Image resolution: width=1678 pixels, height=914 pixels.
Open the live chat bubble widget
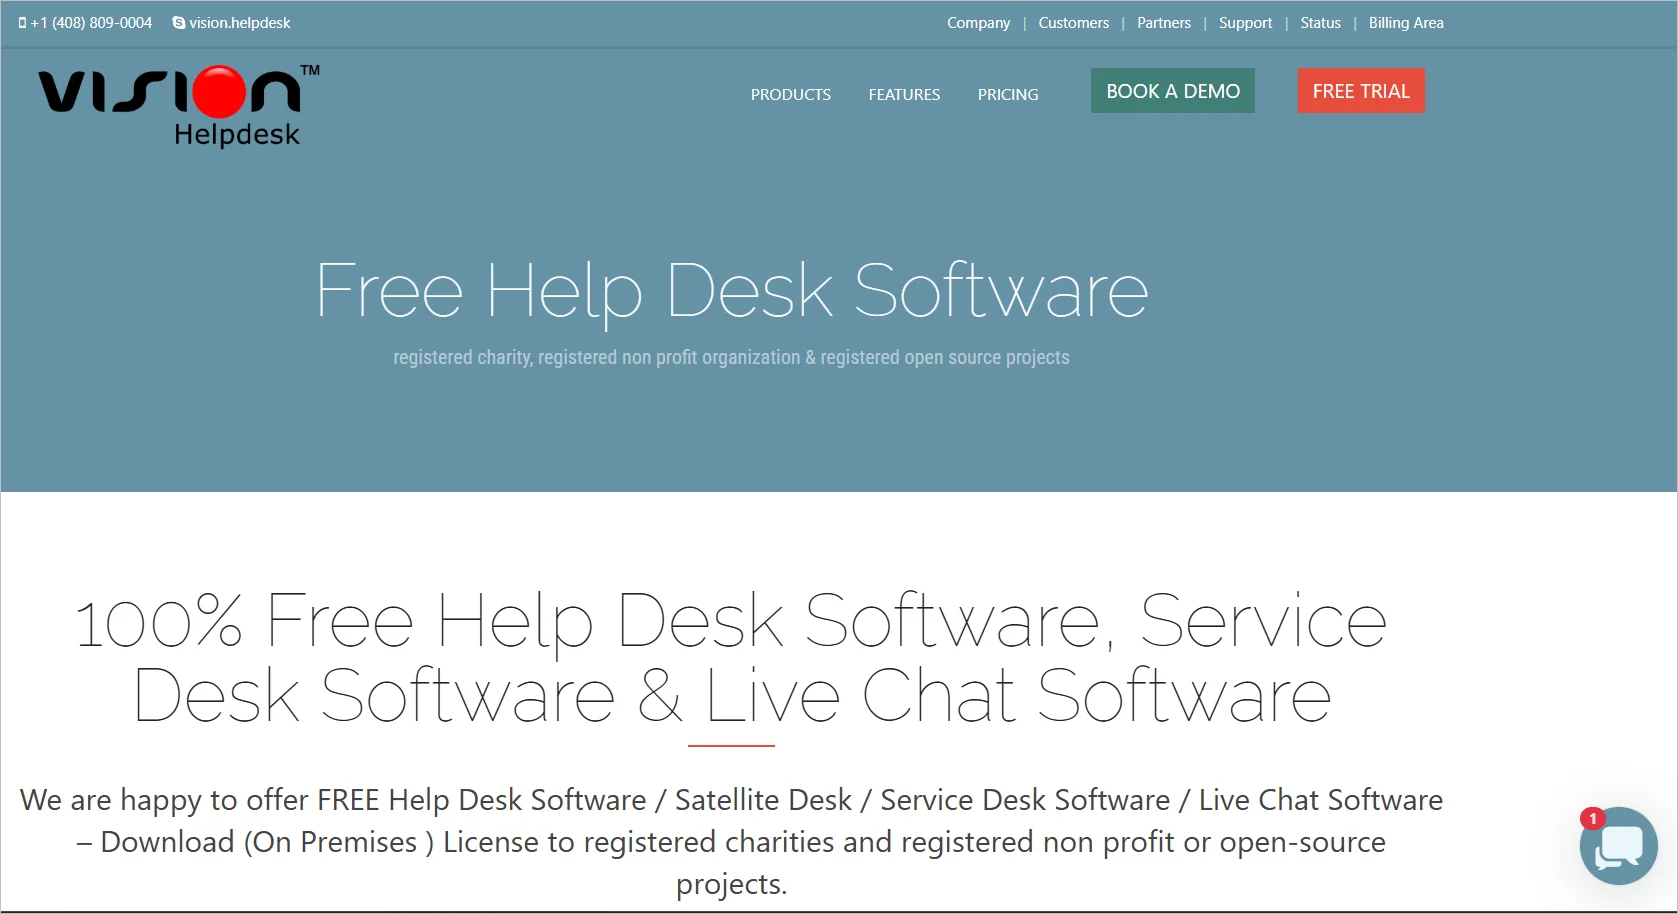(1617, 845)
